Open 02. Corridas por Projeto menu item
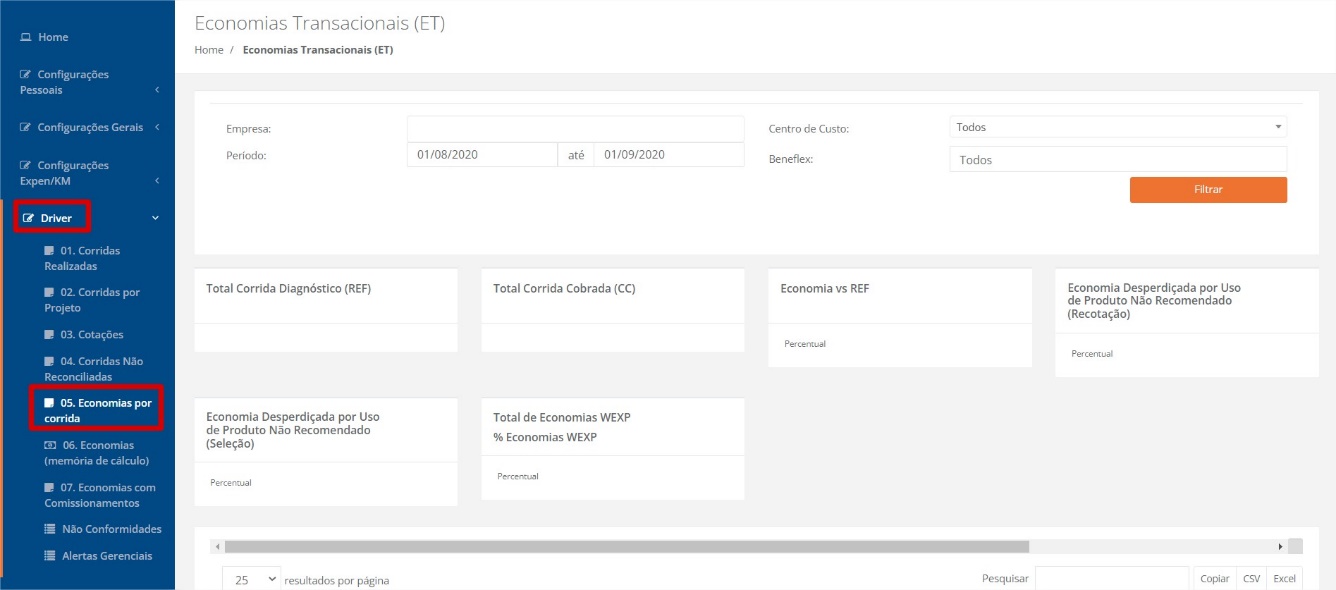 coord(92,301)
